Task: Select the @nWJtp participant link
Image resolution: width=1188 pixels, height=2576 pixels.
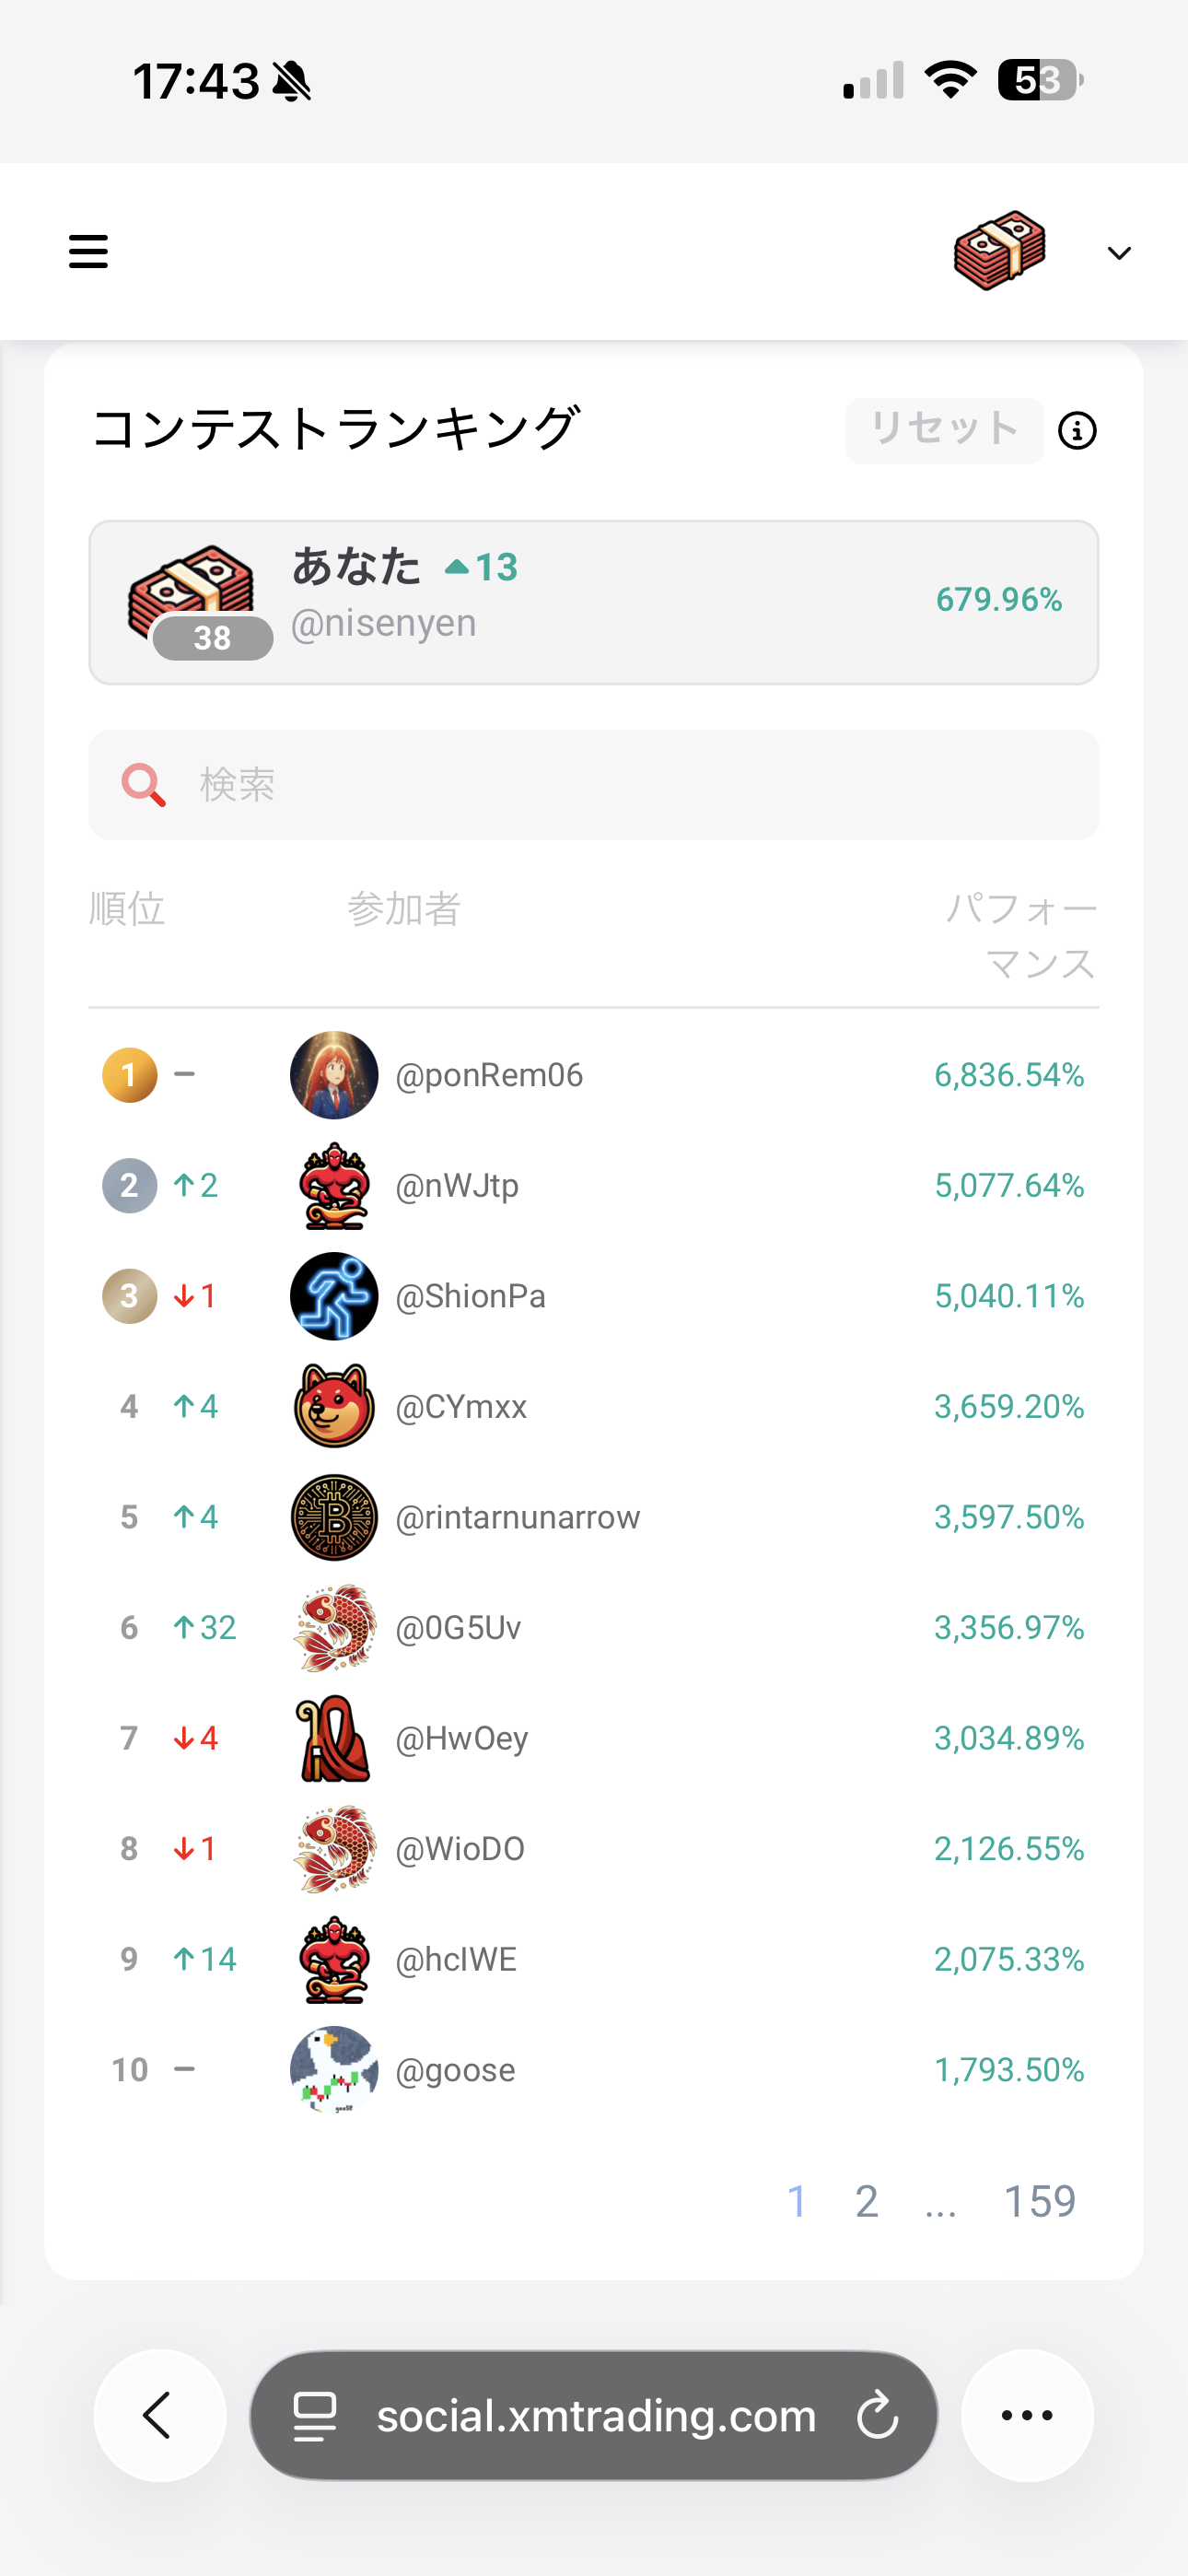Action: pos(457,1186)
